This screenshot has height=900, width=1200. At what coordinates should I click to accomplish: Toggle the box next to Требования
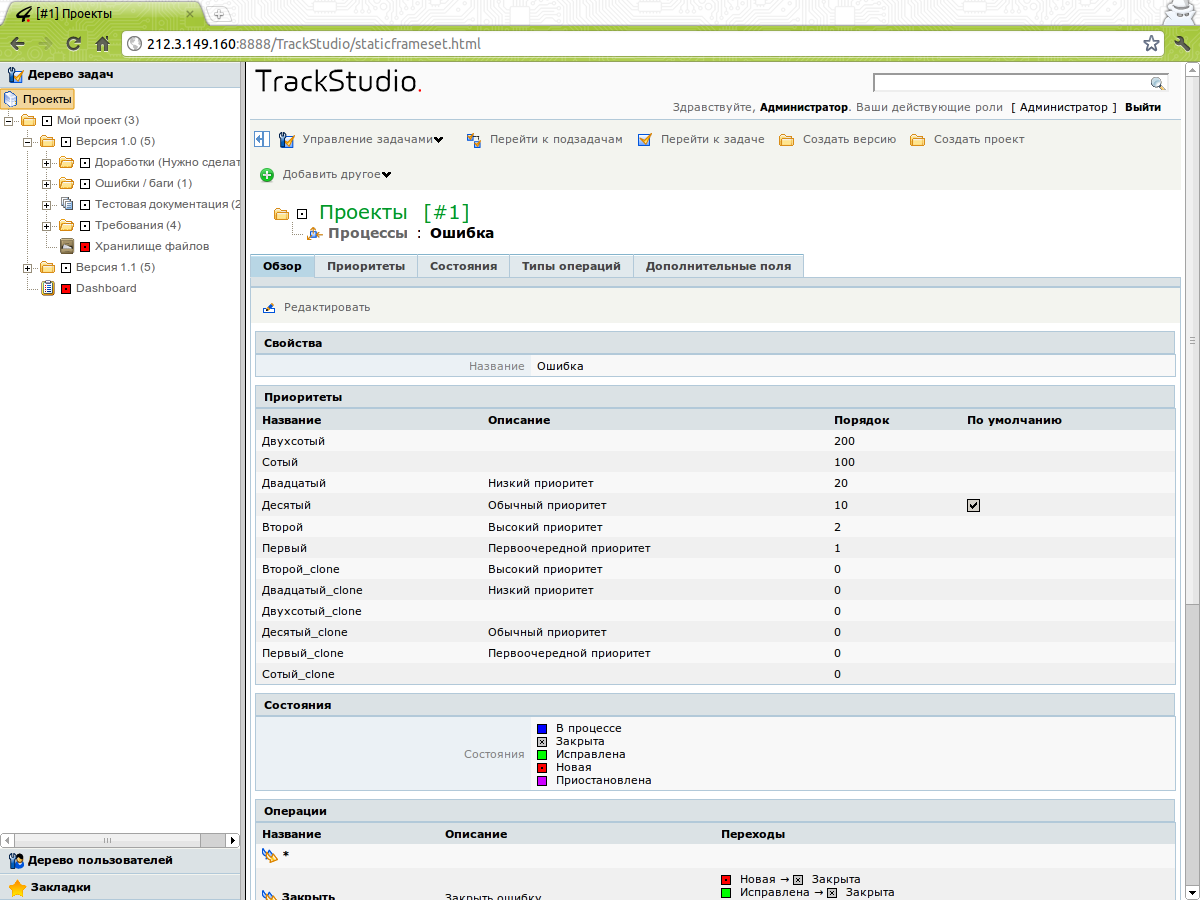tap(85, 225)
